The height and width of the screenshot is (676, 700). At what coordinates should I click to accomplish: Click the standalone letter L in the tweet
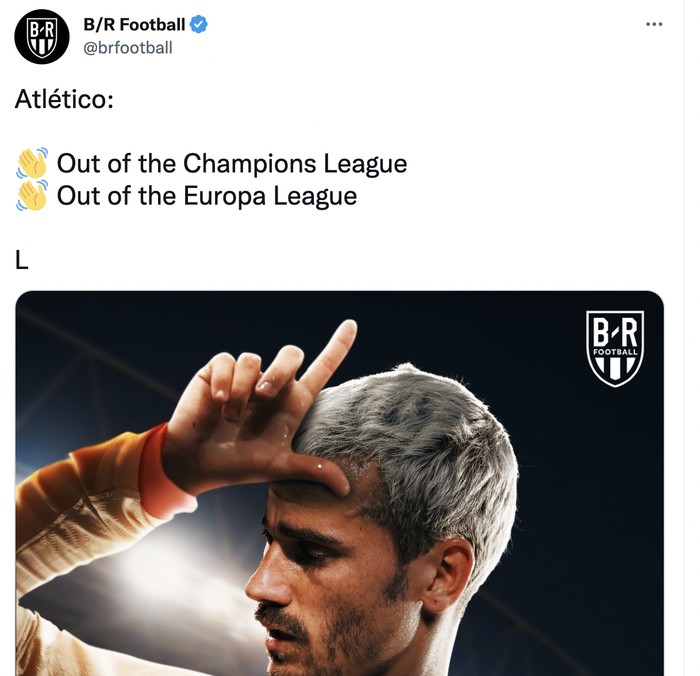pyautogui.click(x=21, y=260)
